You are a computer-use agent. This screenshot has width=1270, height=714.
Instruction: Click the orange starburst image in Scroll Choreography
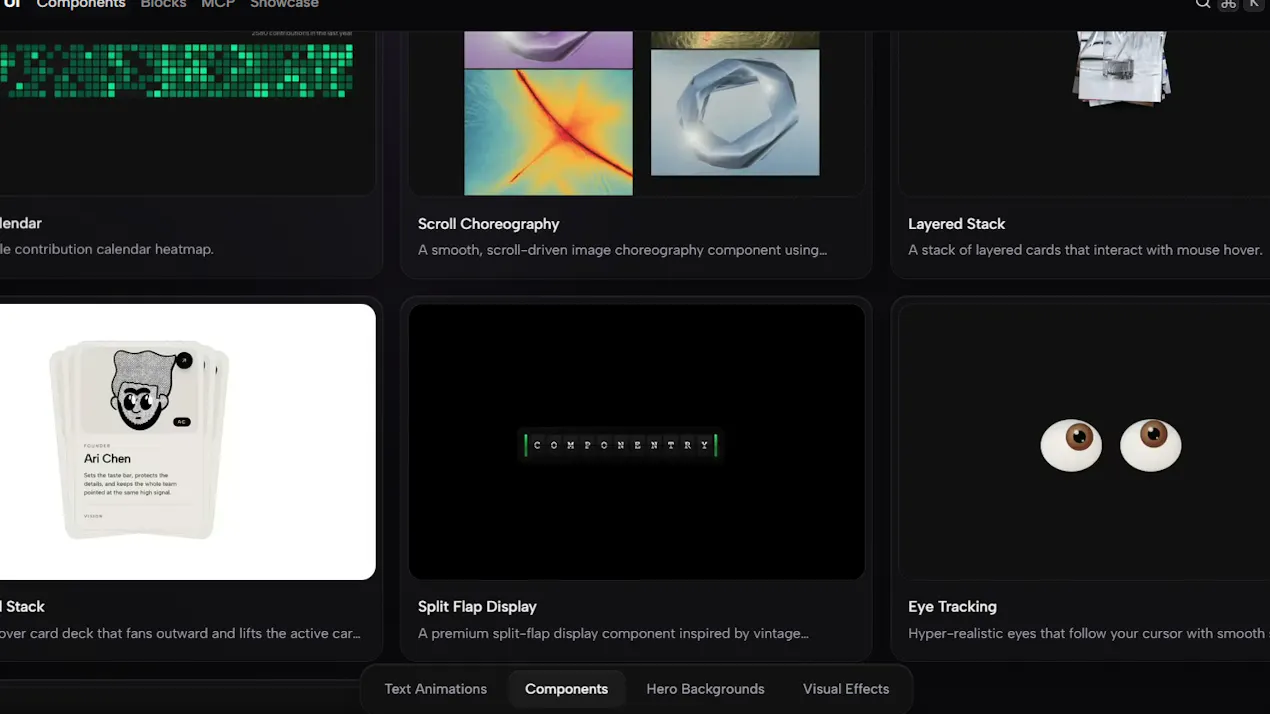coord(548,132)
